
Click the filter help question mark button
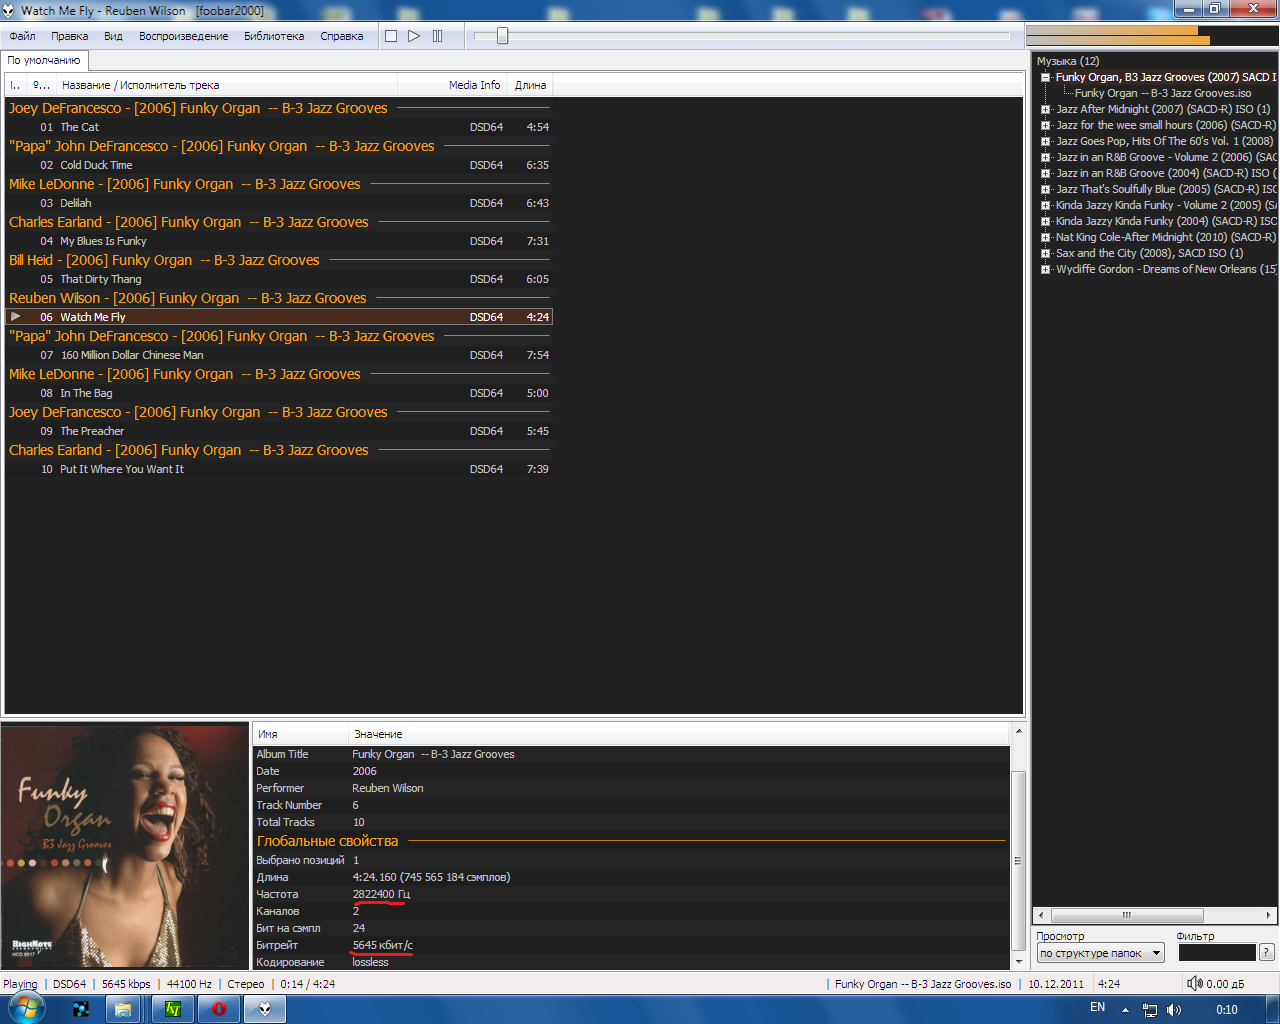1267,953
